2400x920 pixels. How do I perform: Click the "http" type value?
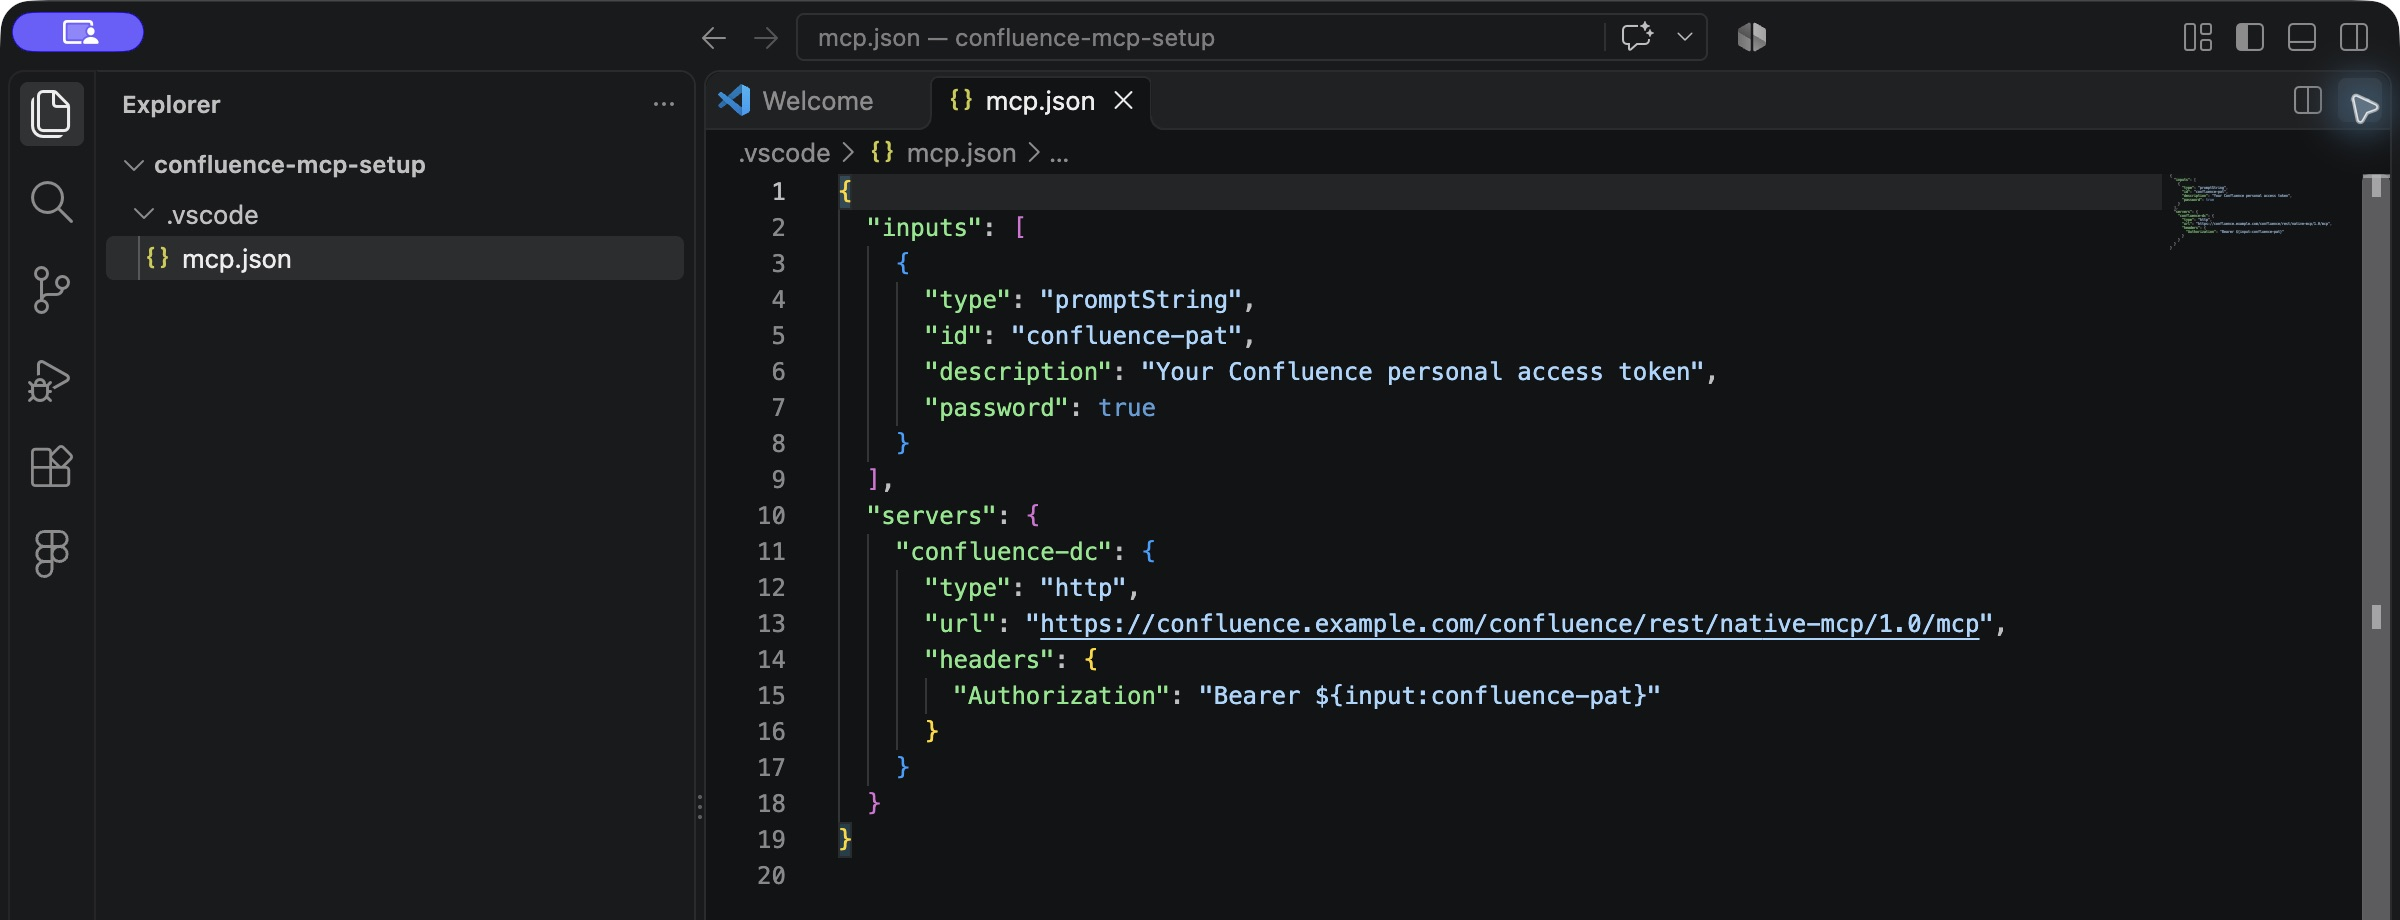click(1083, 587)
